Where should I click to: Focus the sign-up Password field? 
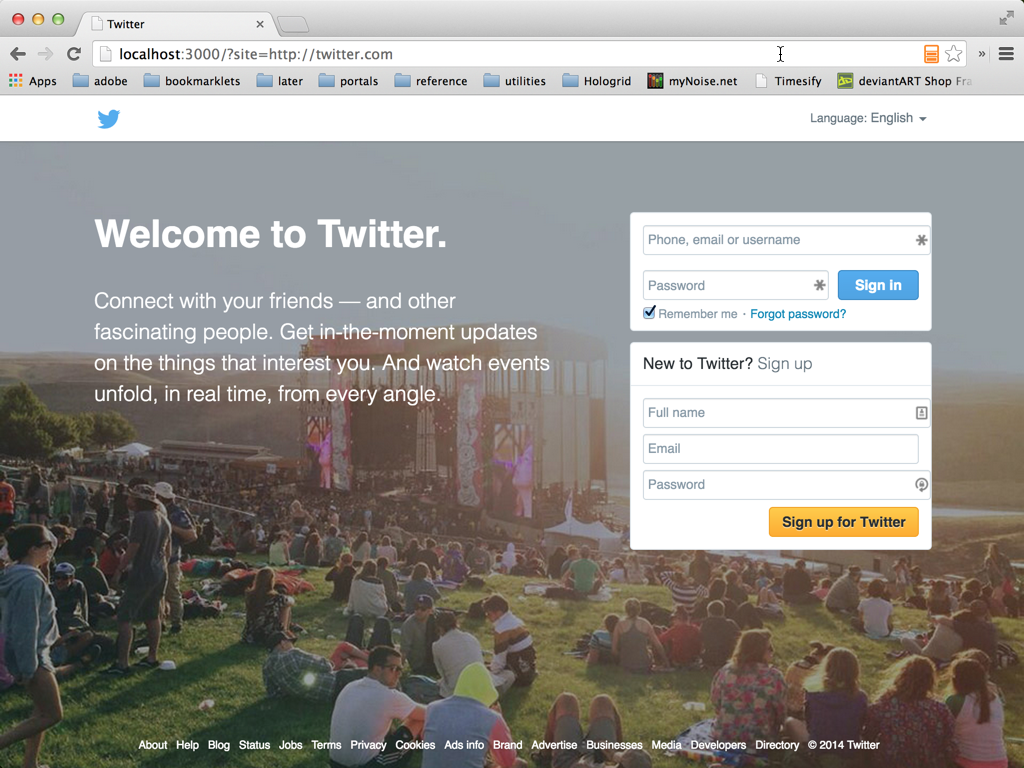click(x=786, y=485)
